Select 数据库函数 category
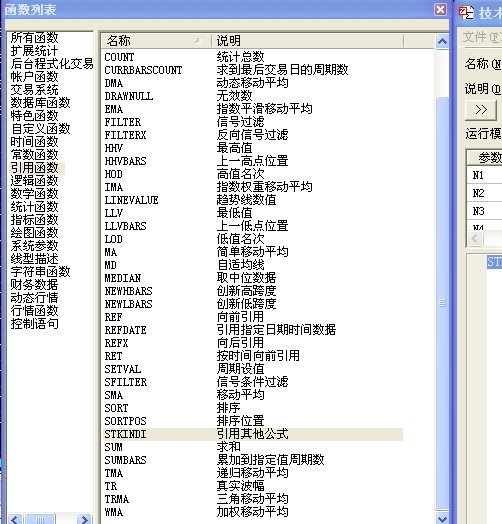502x524 pixels. (x=40, y=103)
